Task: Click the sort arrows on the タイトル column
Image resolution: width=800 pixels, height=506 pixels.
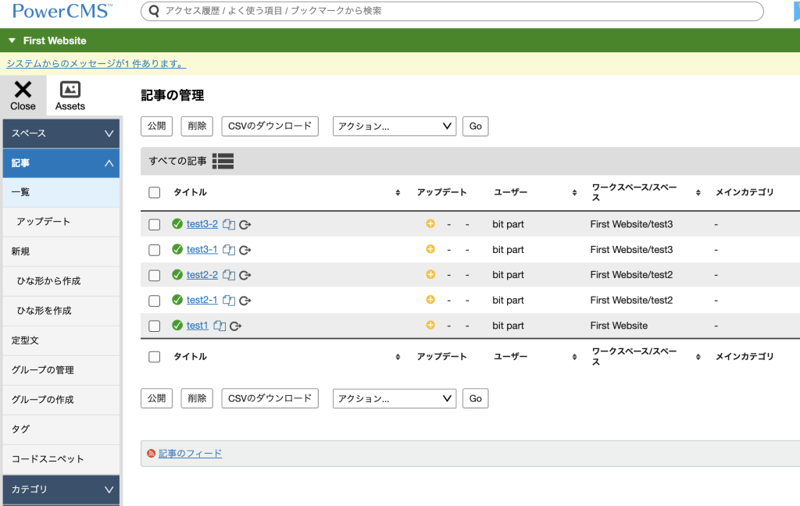Action: pos(398,192)
